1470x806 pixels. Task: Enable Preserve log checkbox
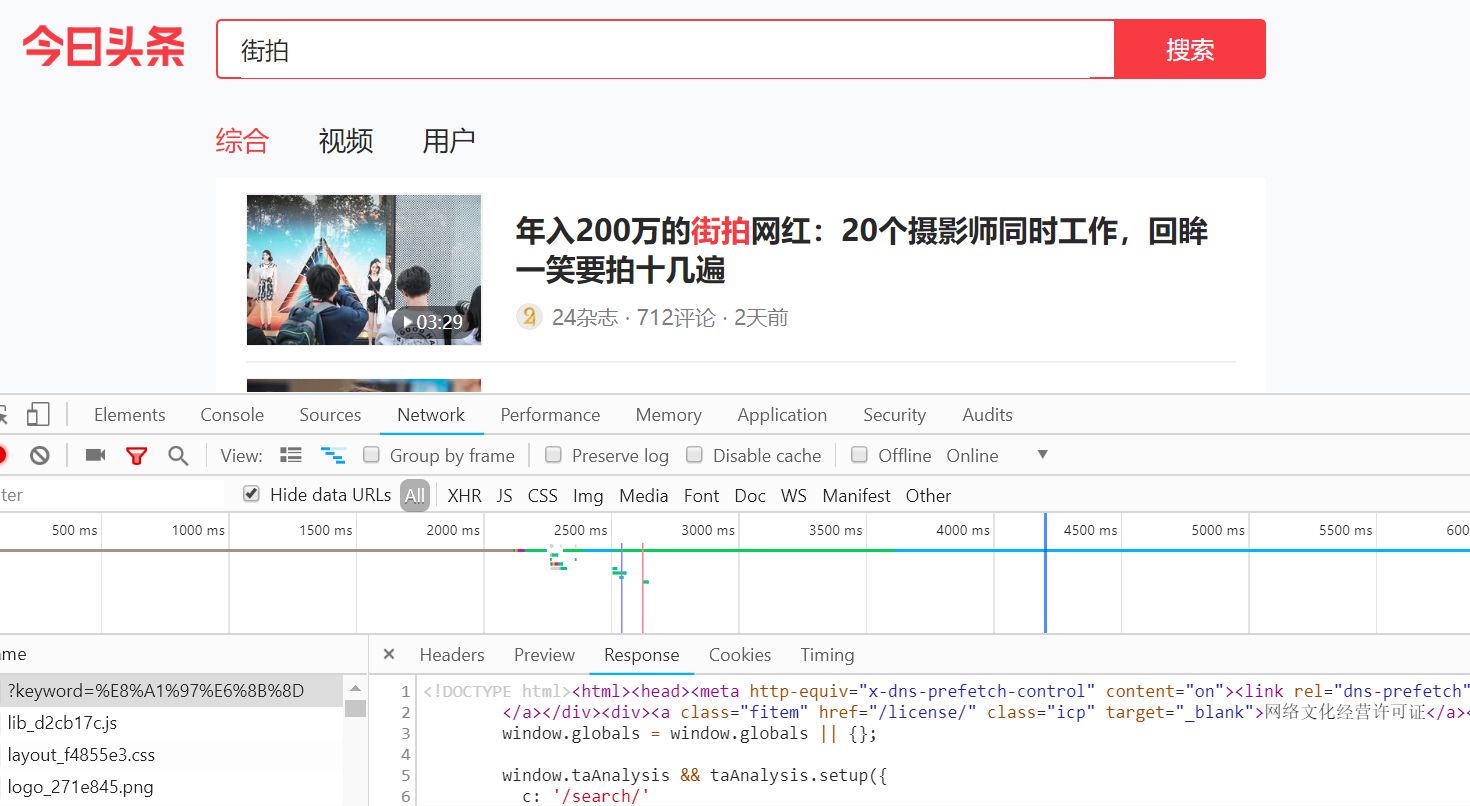coord(553,455)
